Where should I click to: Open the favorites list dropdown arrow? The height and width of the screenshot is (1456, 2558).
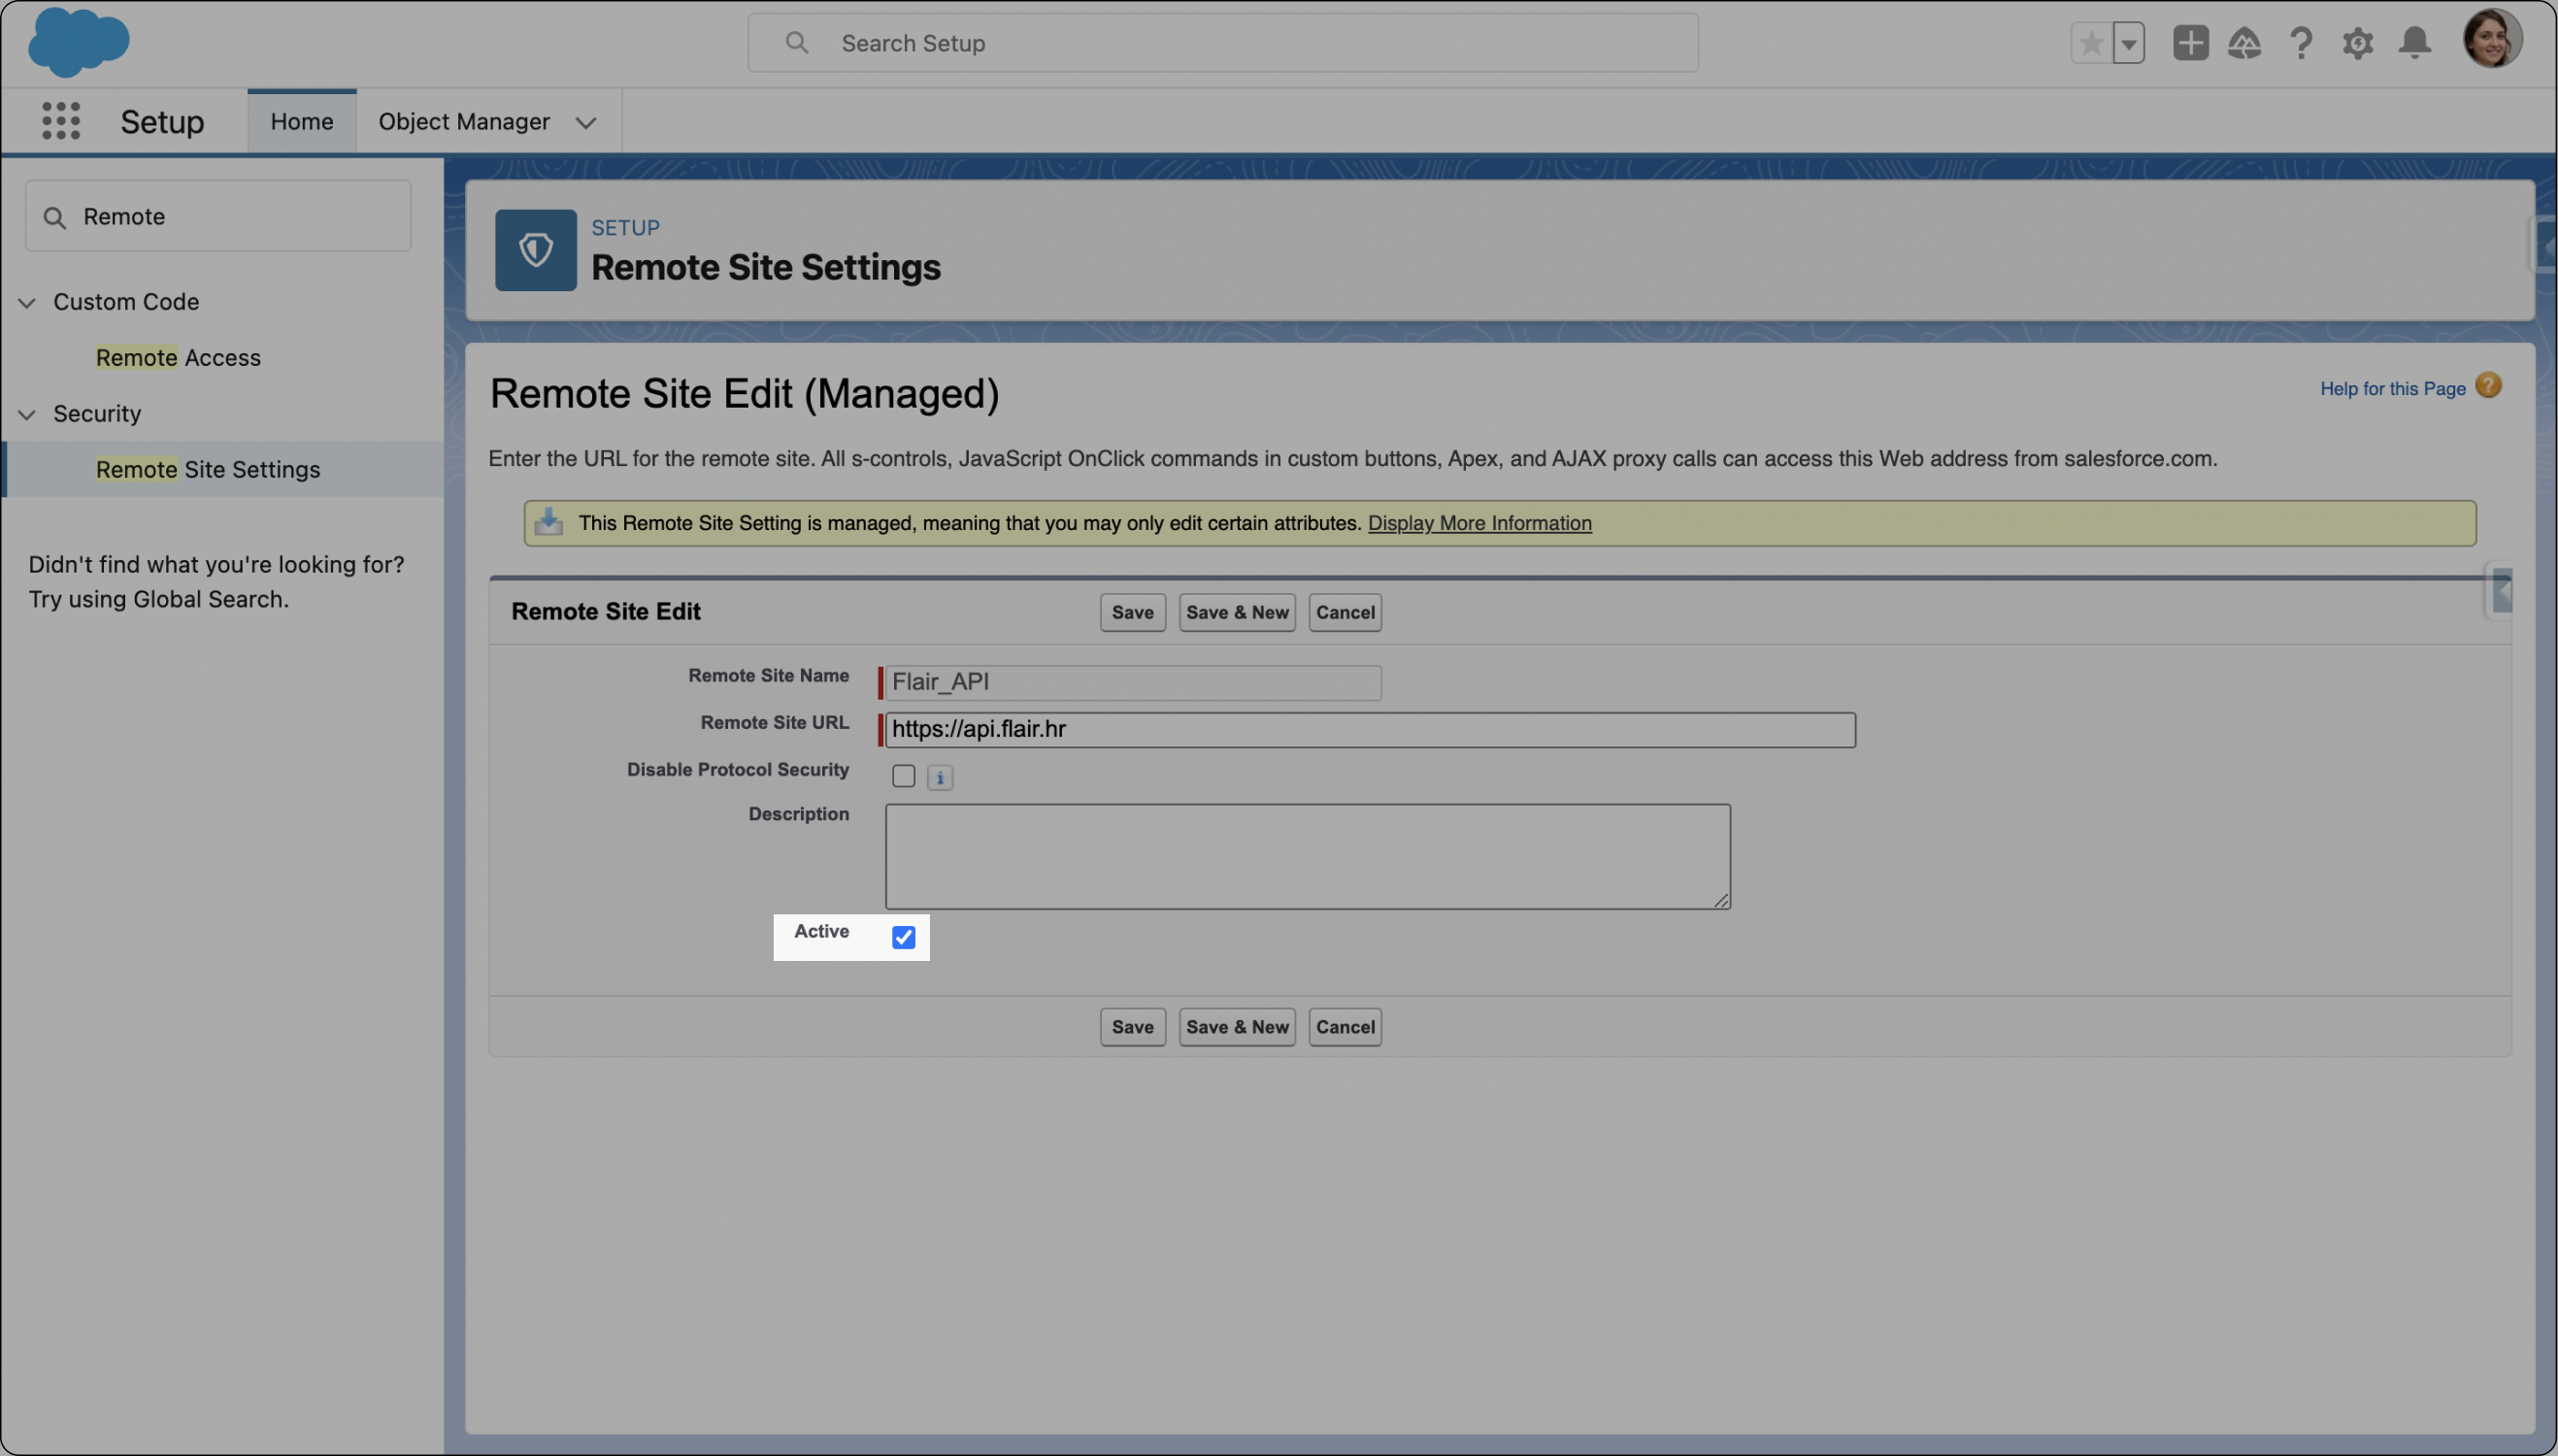tap(2129, 43)
